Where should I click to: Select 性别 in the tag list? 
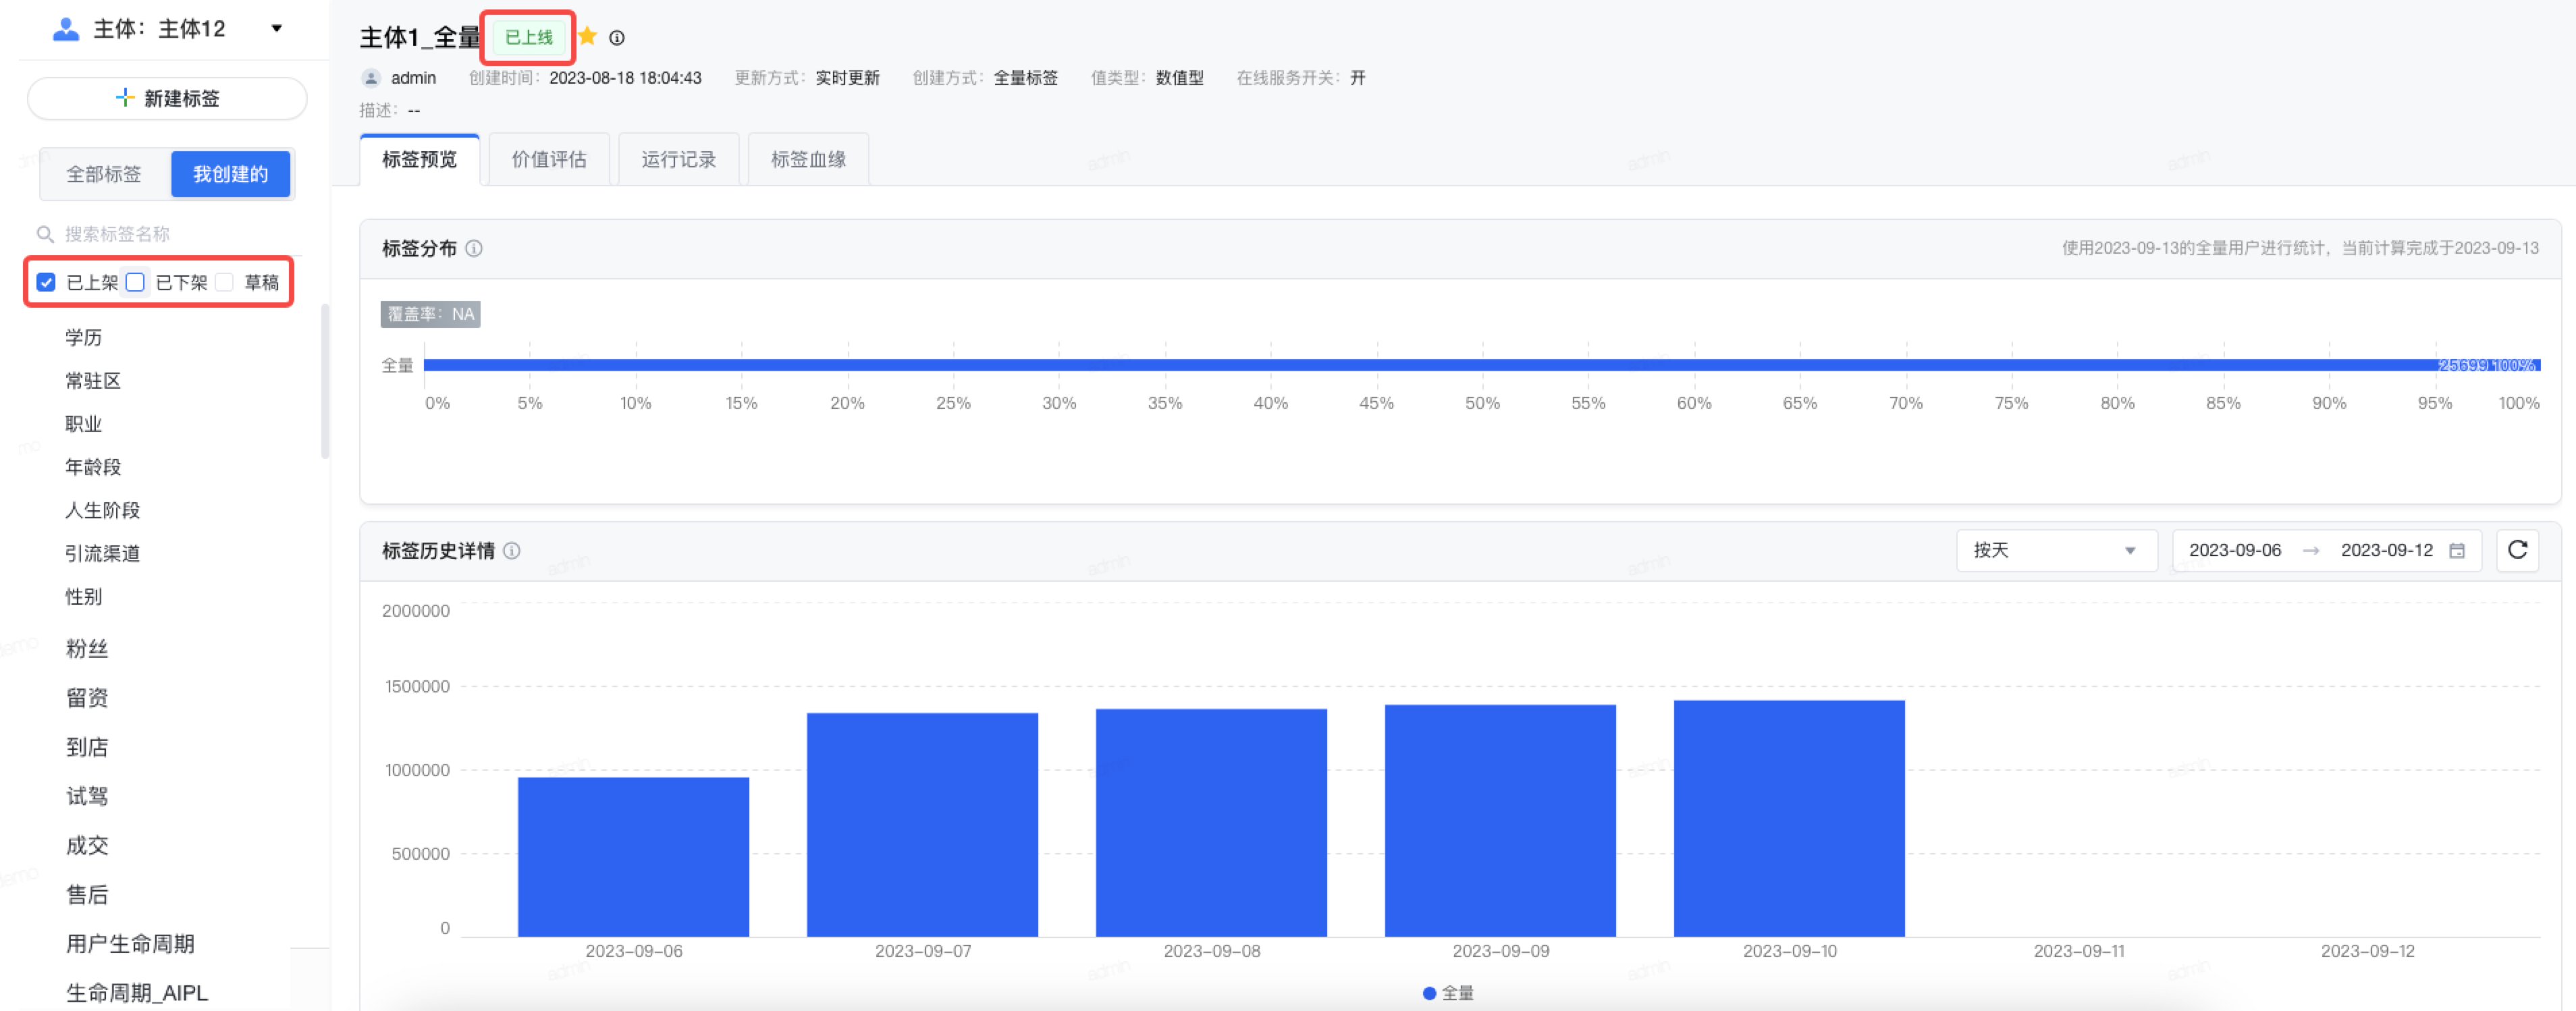84,597
